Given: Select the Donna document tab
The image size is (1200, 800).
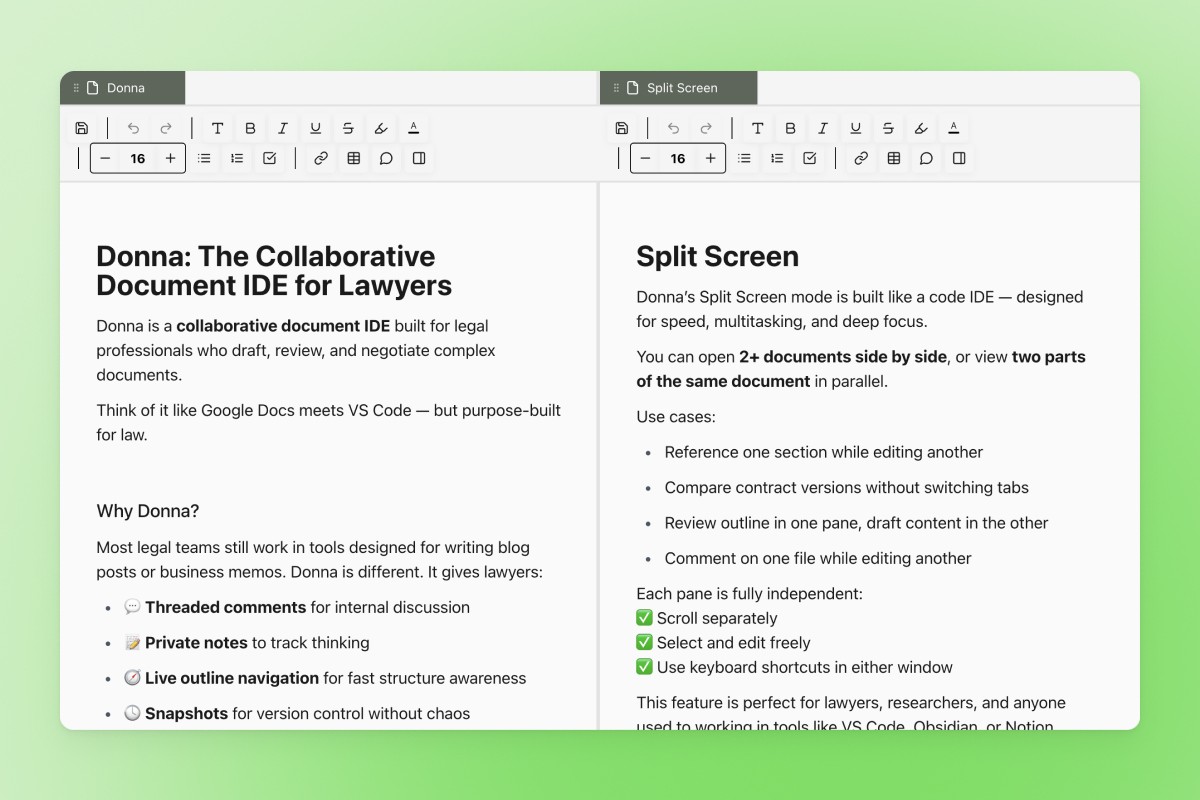Looking at the screenshot, I should click(x=123, y=88).
